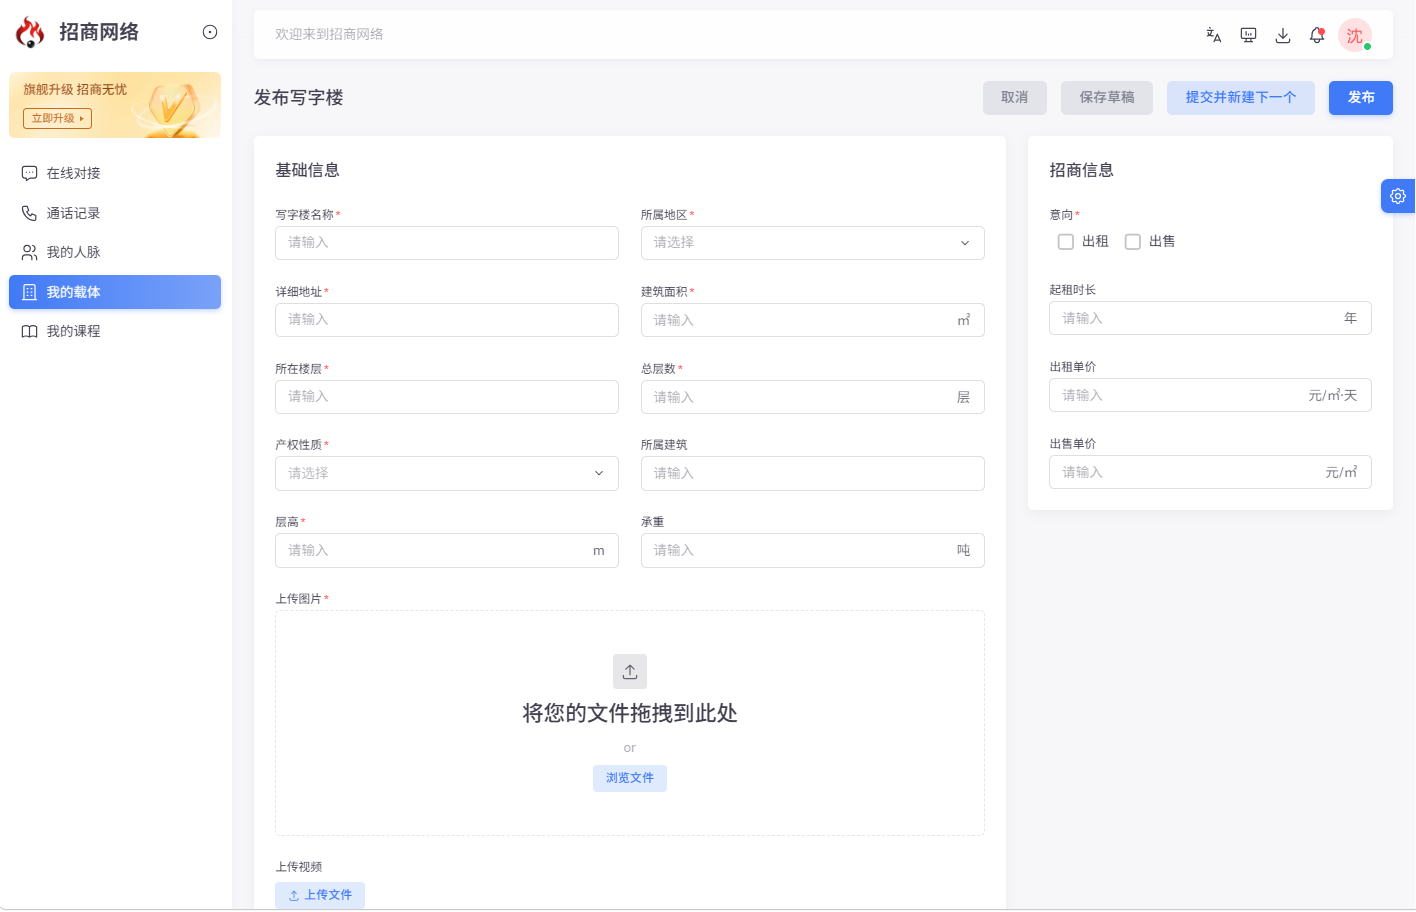The image size is (1416, 912).
Task: Click the 浏览文件 button
Action: [x=630, y=778]
